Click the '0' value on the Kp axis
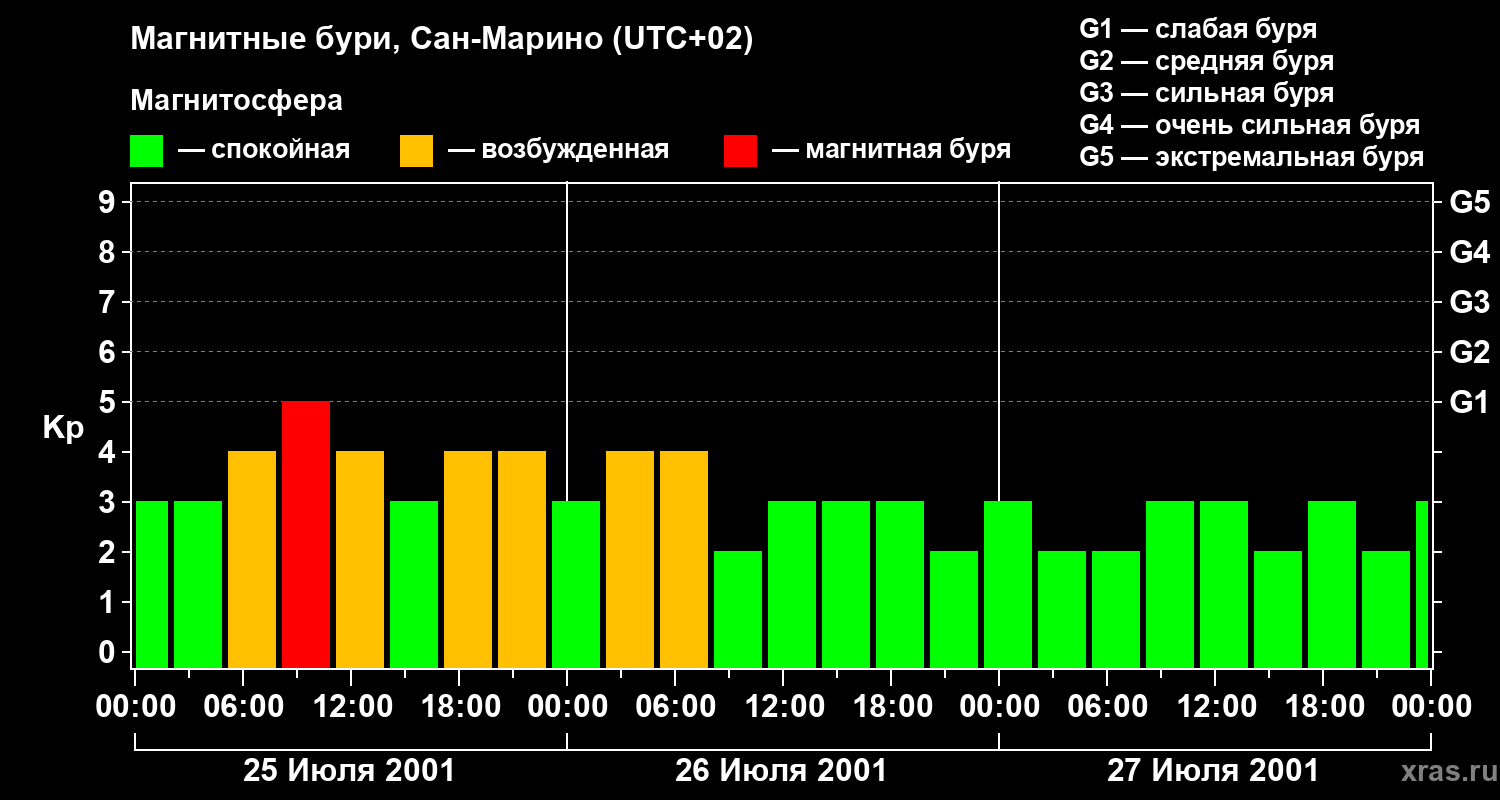 109,652
